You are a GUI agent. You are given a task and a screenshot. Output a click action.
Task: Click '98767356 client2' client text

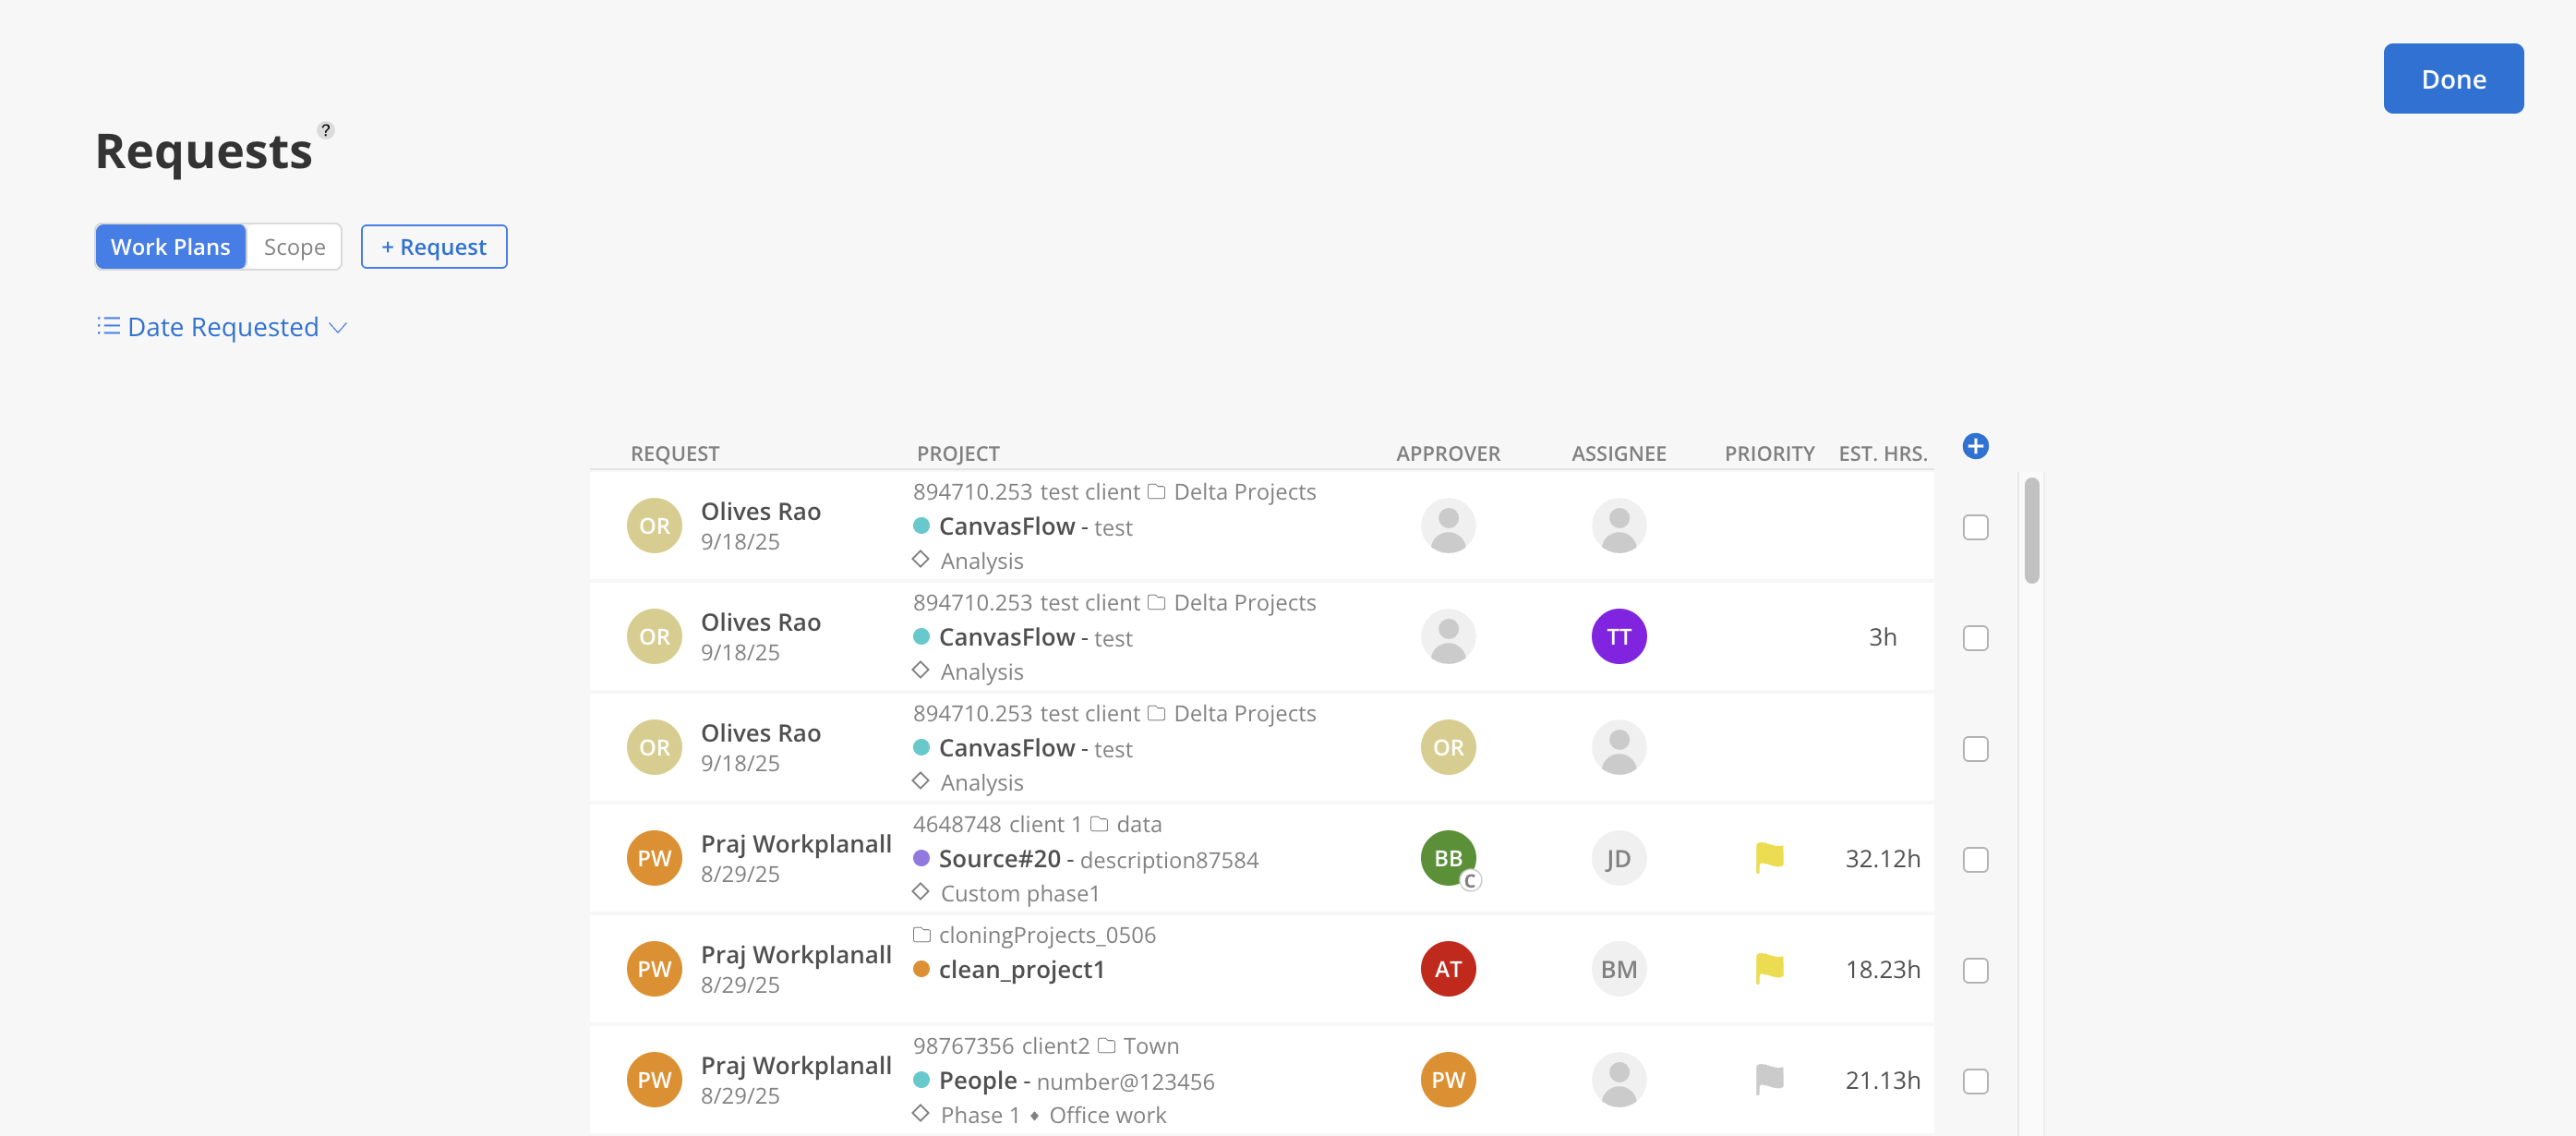1000,1047
